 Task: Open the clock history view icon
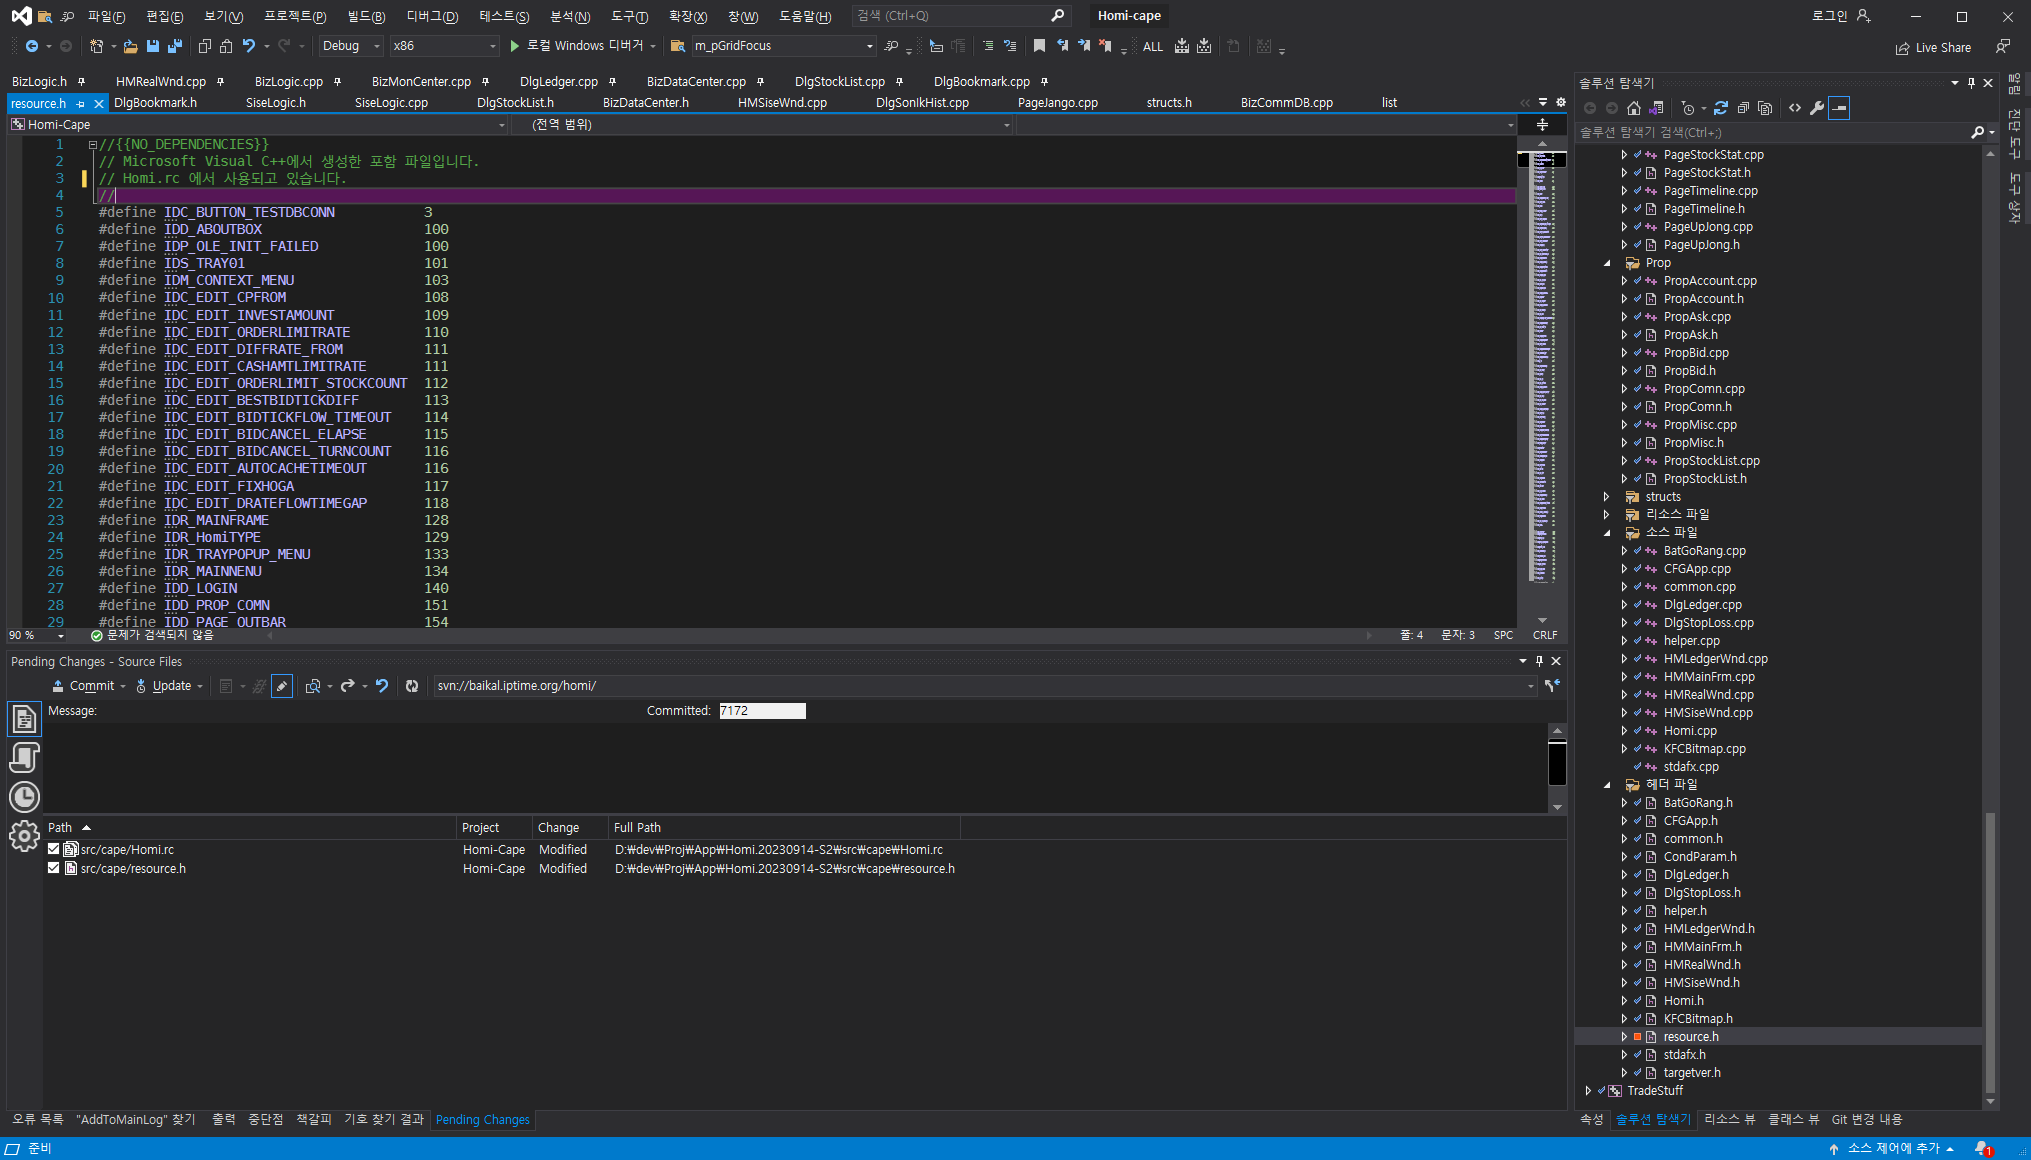pos(24,797)
